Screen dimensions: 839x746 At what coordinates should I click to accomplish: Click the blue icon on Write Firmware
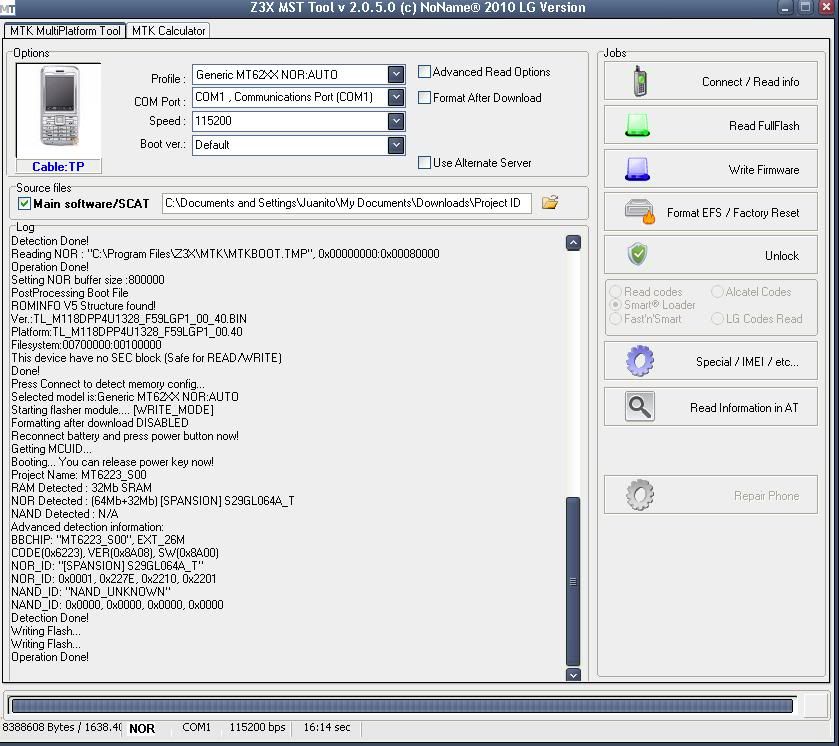pos(638,169)
